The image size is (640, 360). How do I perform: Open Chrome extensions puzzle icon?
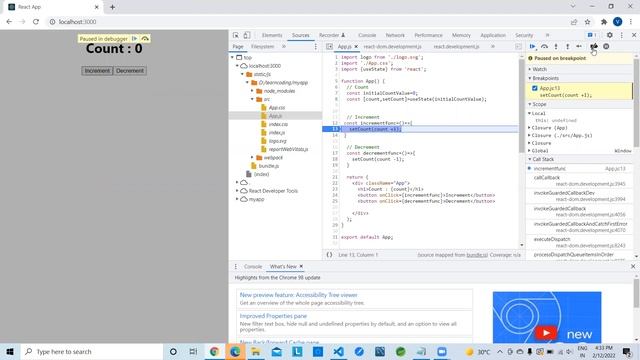[604, 22]
